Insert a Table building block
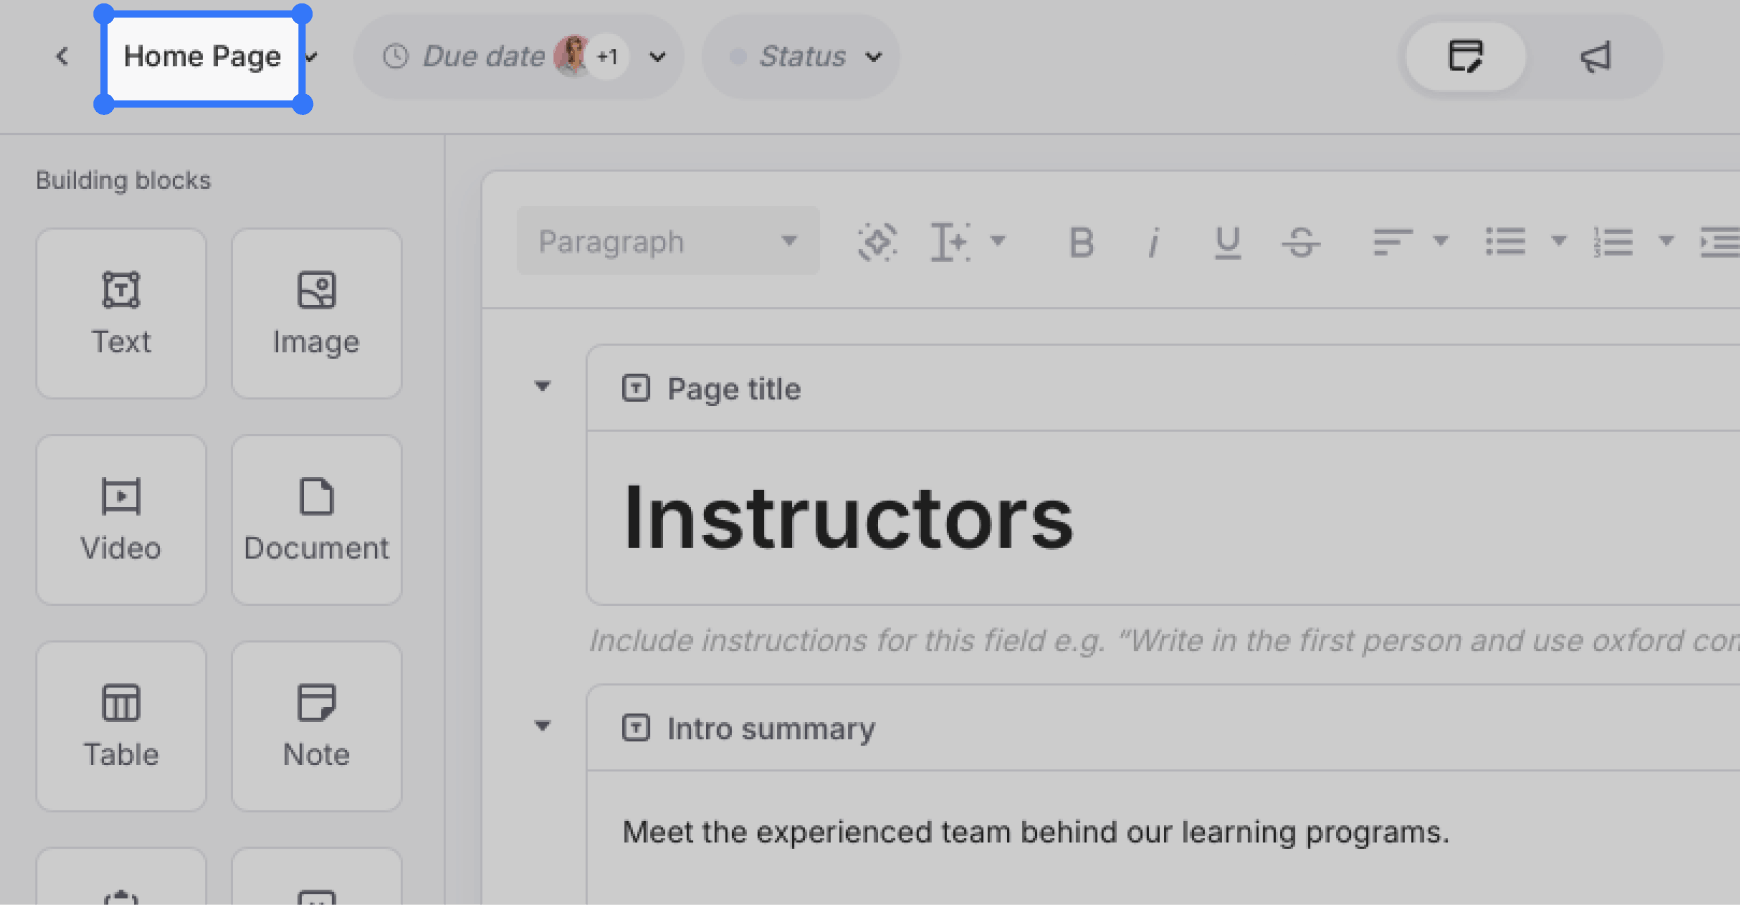The width and height of the screenshot is (1740, 905). (x=120, y=726)
